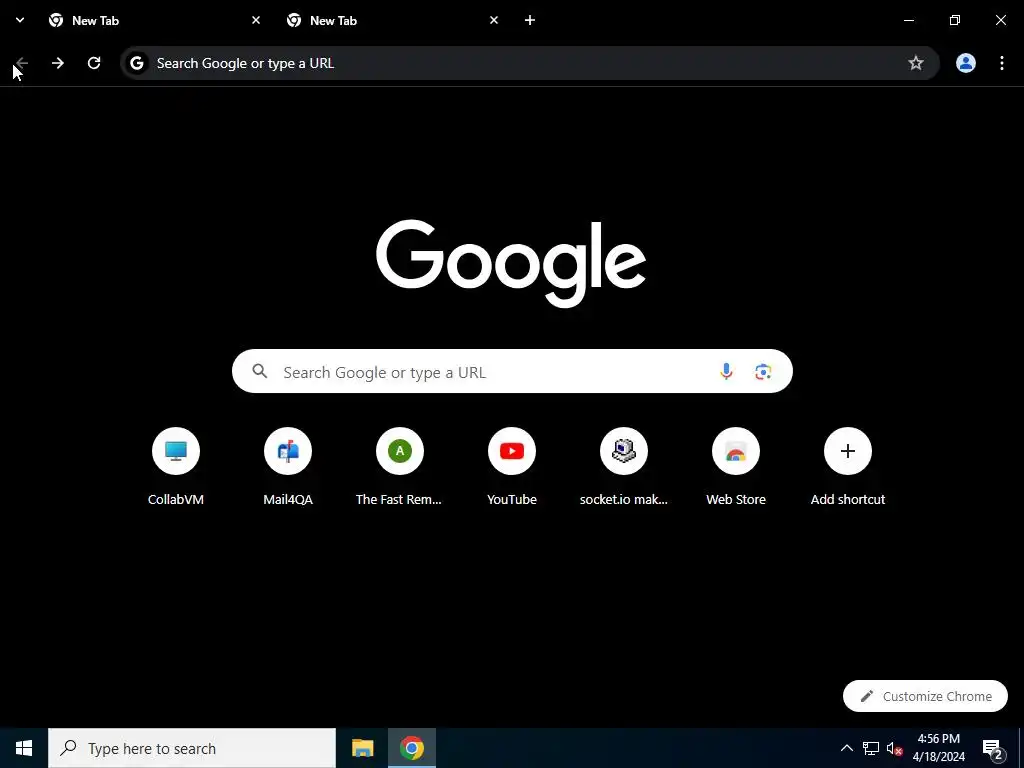Start voice search with microphone icon
Image resolution: width=1024 pixels, height=768 pixels.
tap(726, 371)
